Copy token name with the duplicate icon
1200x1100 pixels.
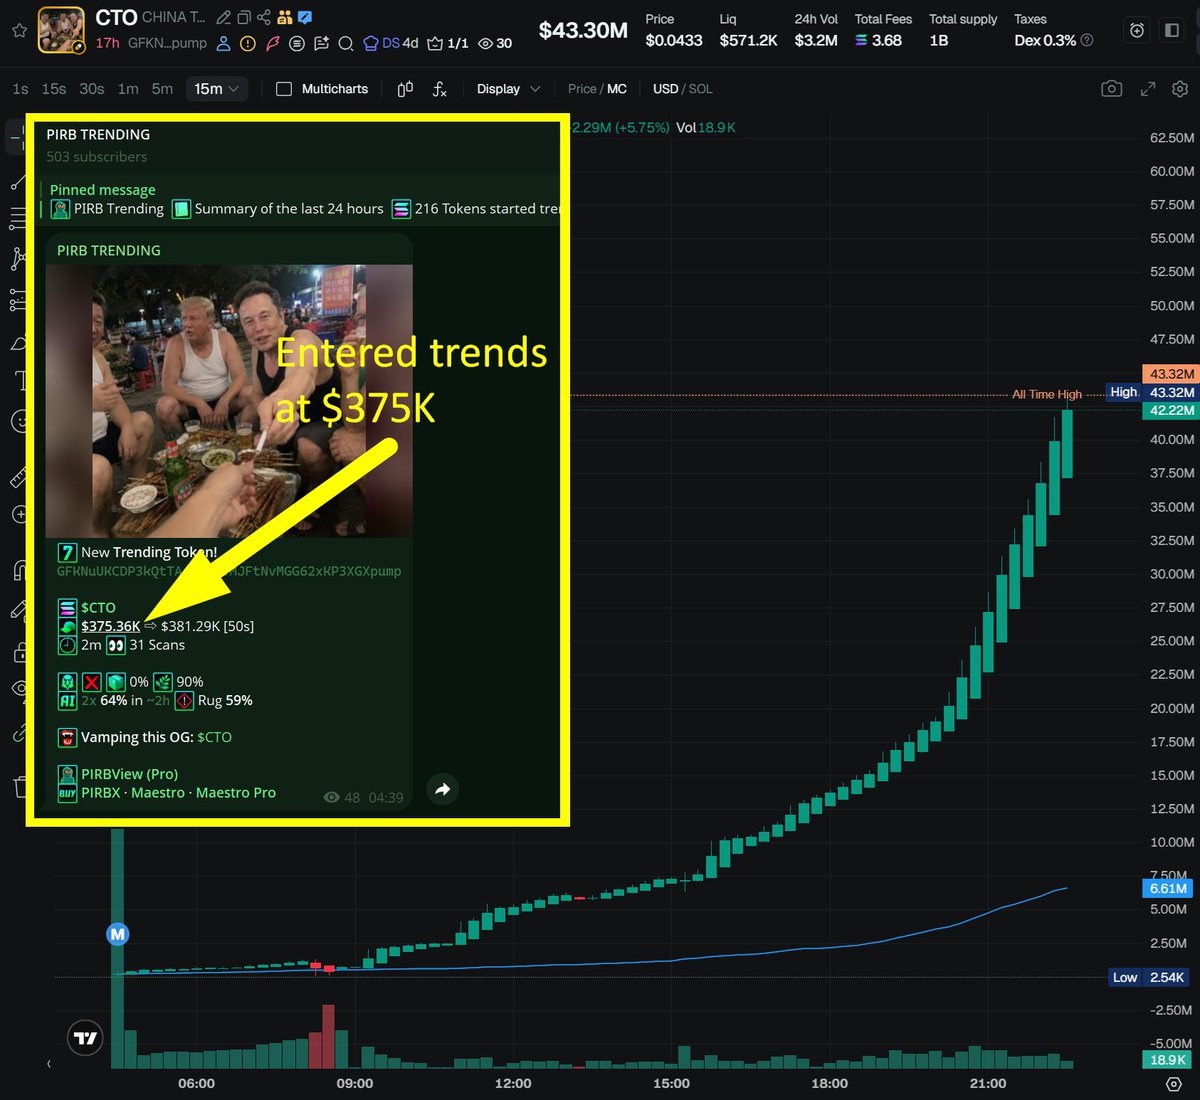[244, 18]
